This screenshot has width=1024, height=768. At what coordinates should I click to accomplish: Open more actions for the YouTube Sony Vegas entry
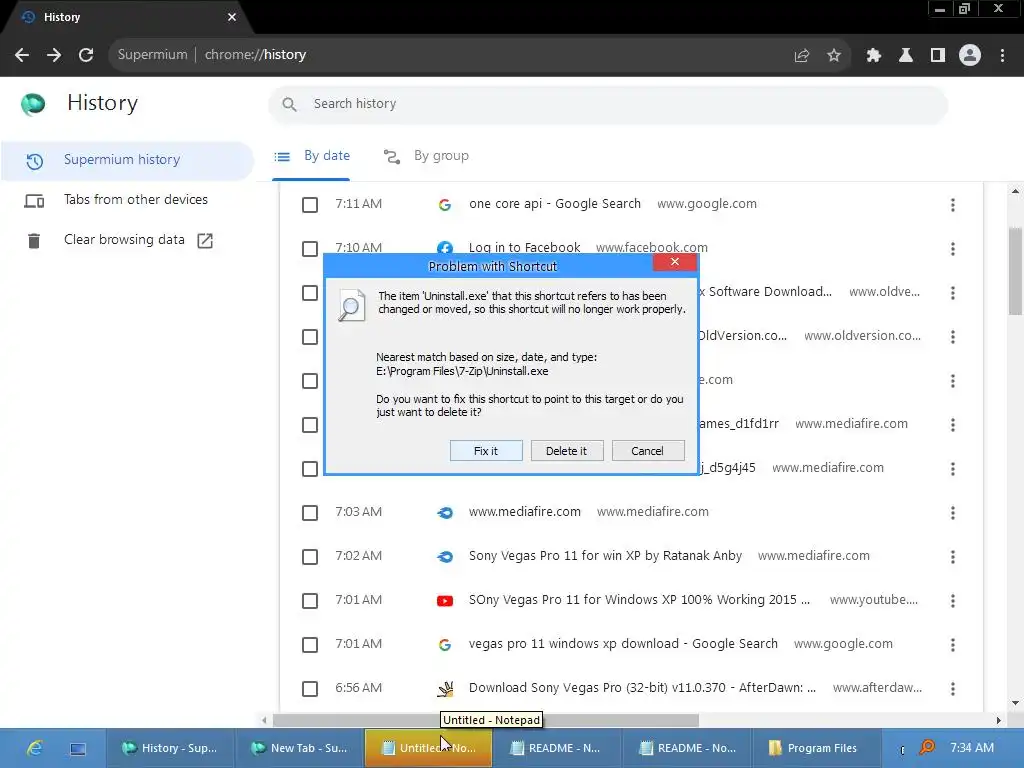click(953, 601)
